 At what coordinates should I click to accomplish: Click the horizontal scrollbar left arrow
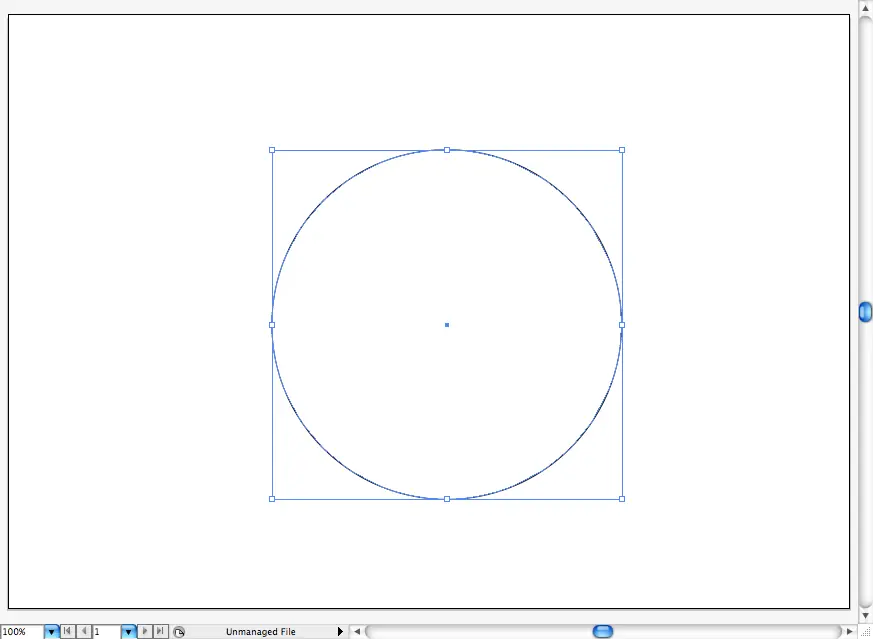click(357, 632)
